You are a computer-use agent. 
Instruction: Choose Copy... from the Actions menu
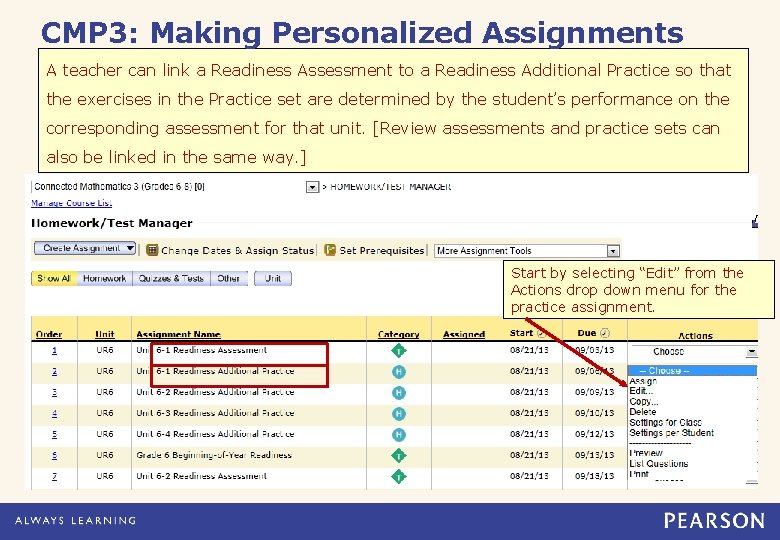point(644,401)
